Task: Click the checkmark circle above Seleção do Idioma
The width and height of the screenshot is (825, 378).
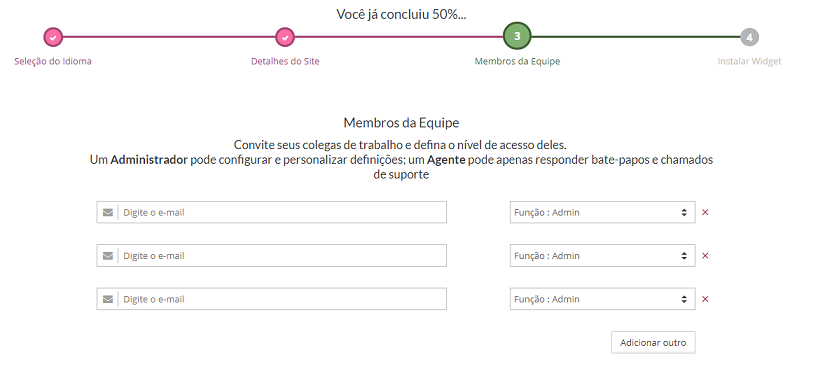Action: [53, 37]
